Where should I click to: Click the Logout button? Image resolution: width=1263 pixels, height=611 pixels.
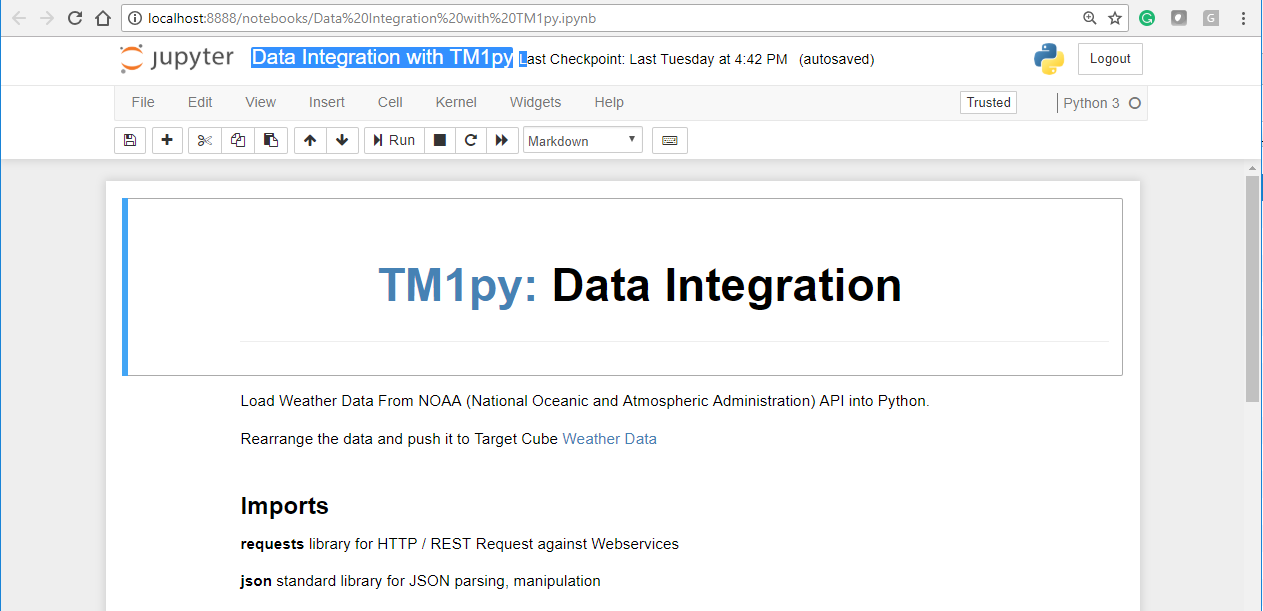(x=1110, y=59)
